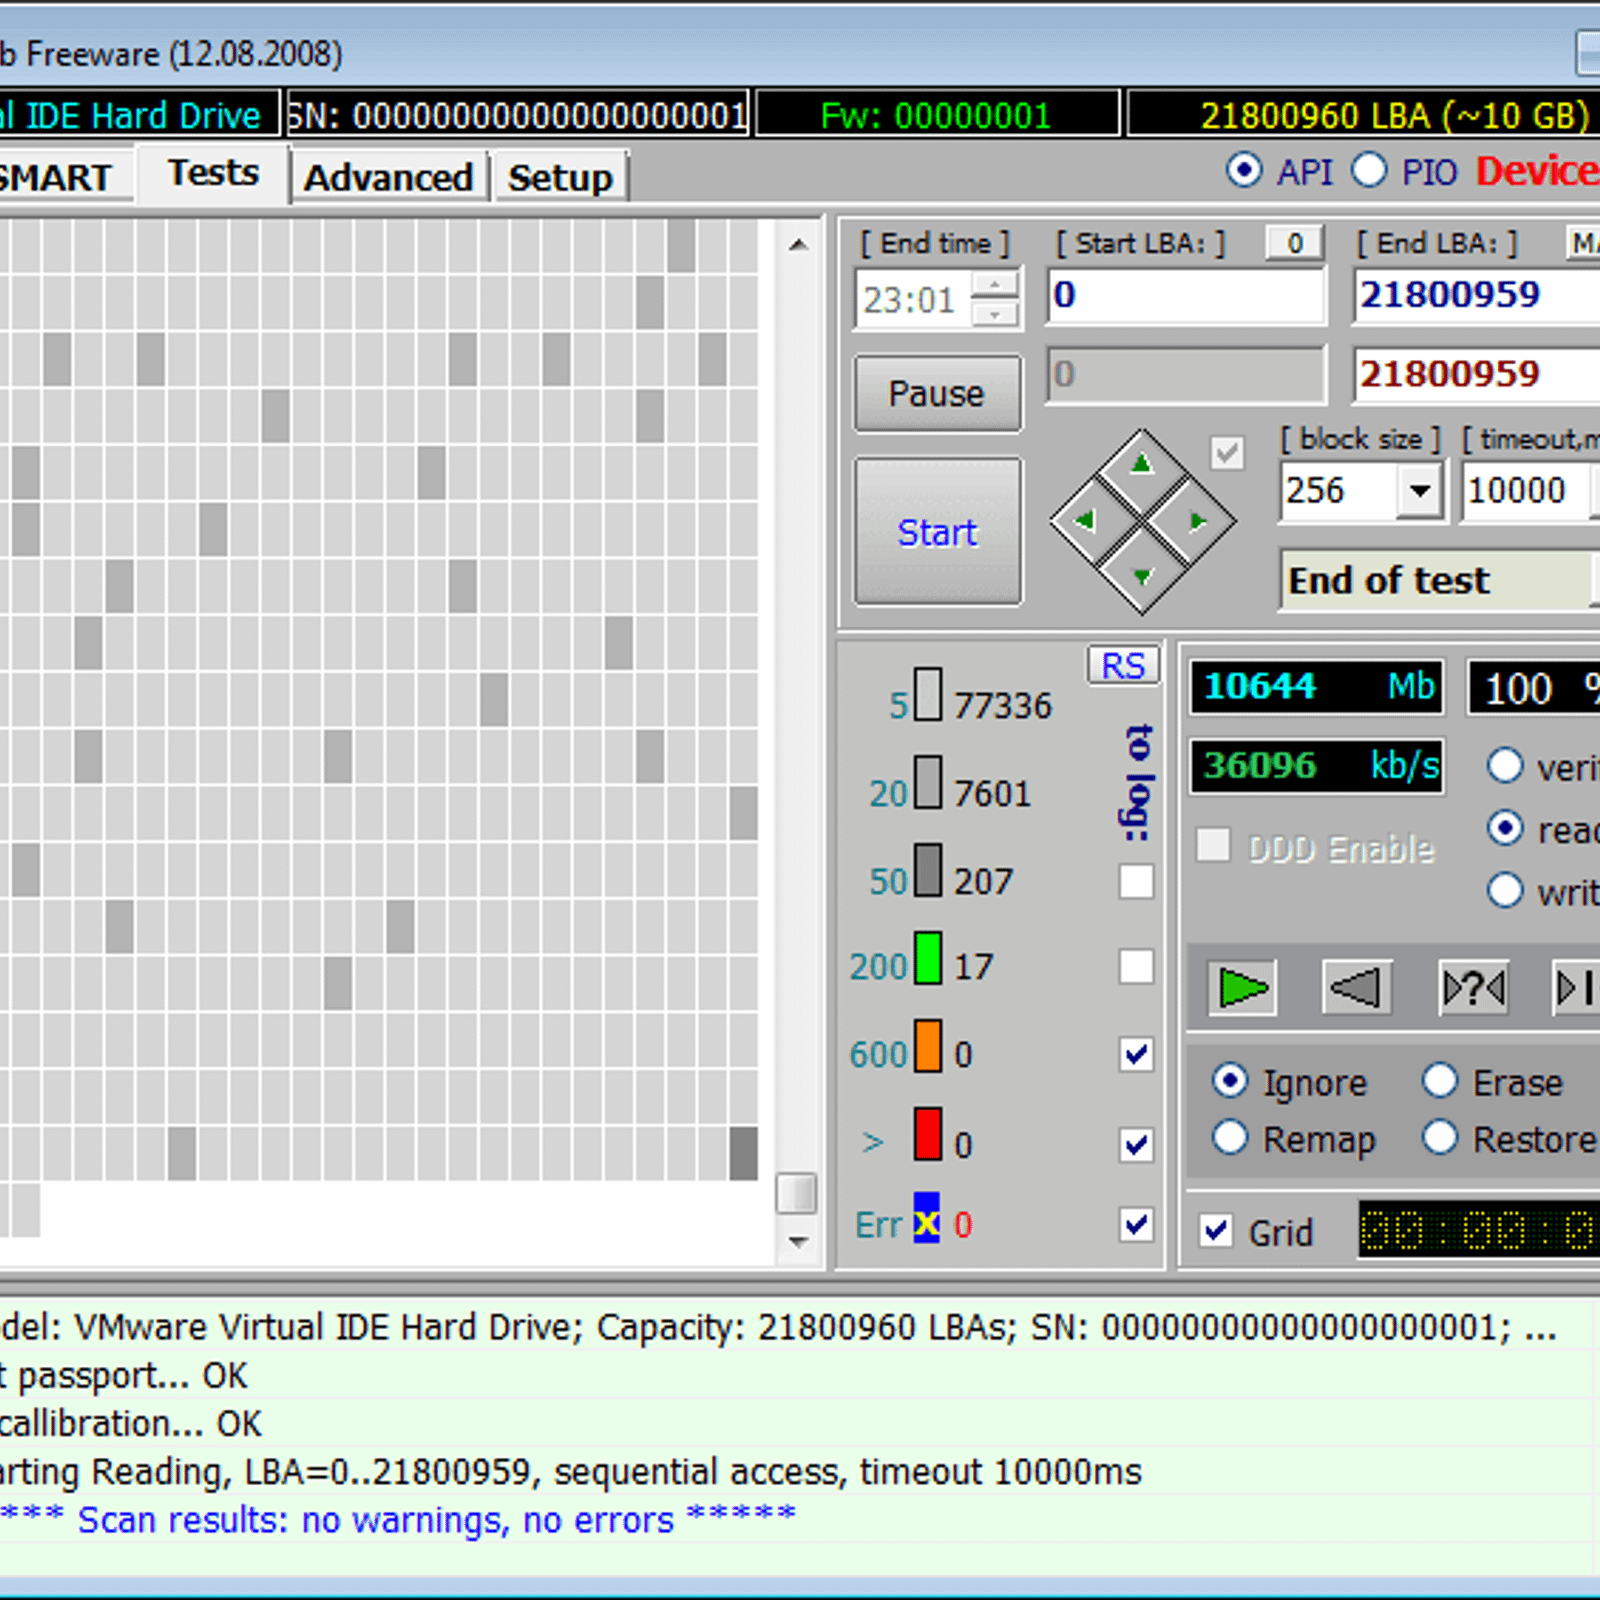Click the dark gray 50 ms block indicator
1600x1600 pixels.
tap(928, 870)
